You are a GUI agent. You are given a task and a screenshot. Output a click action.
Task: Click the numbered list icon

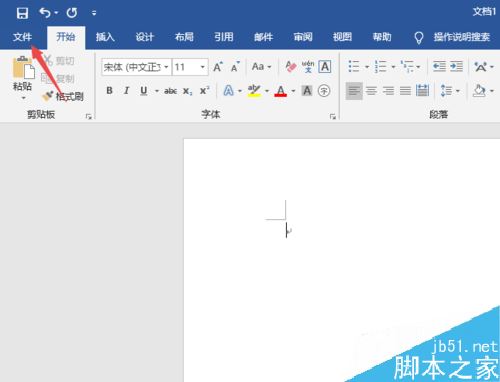pyautogui.click(x=380, y=66)
